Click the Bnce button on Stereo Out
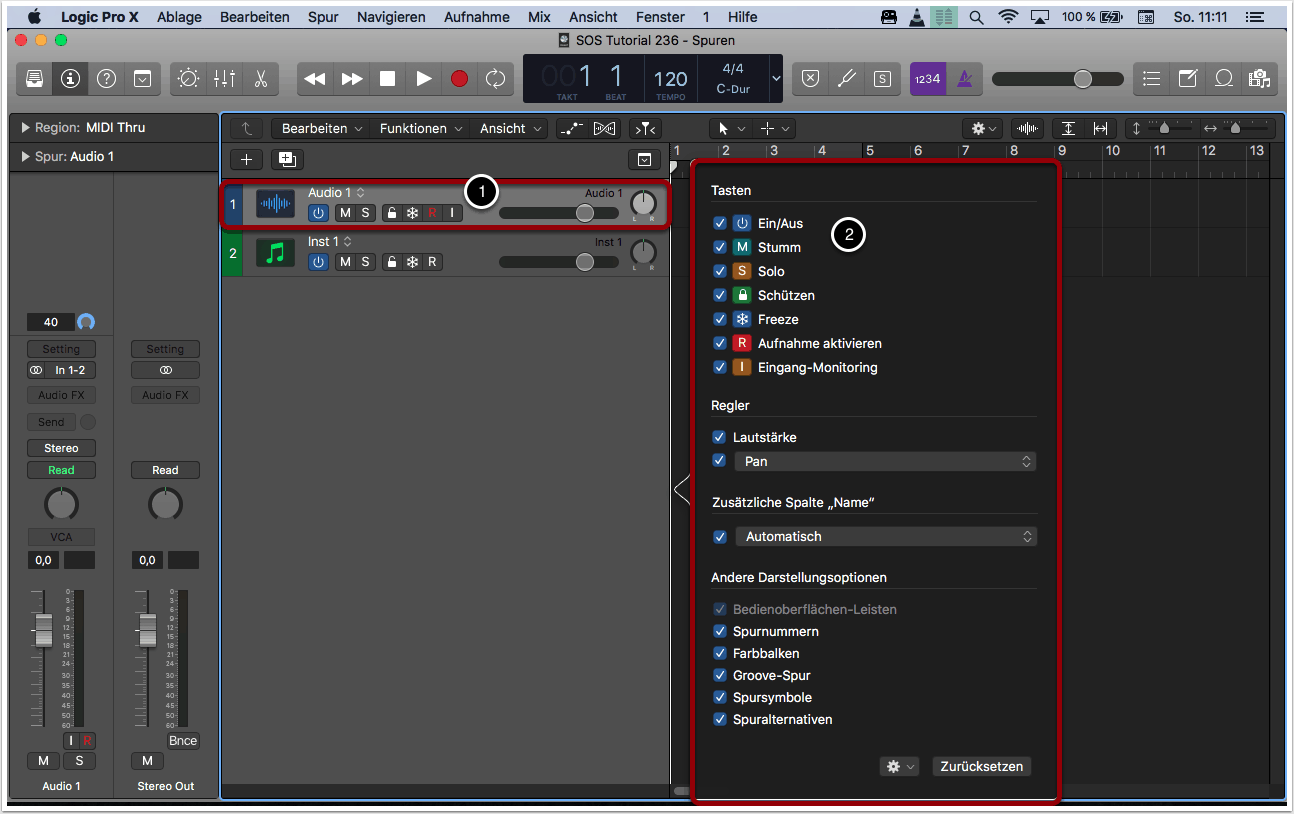This screenshot has width=1294, height=814. (x=183, y=741)
